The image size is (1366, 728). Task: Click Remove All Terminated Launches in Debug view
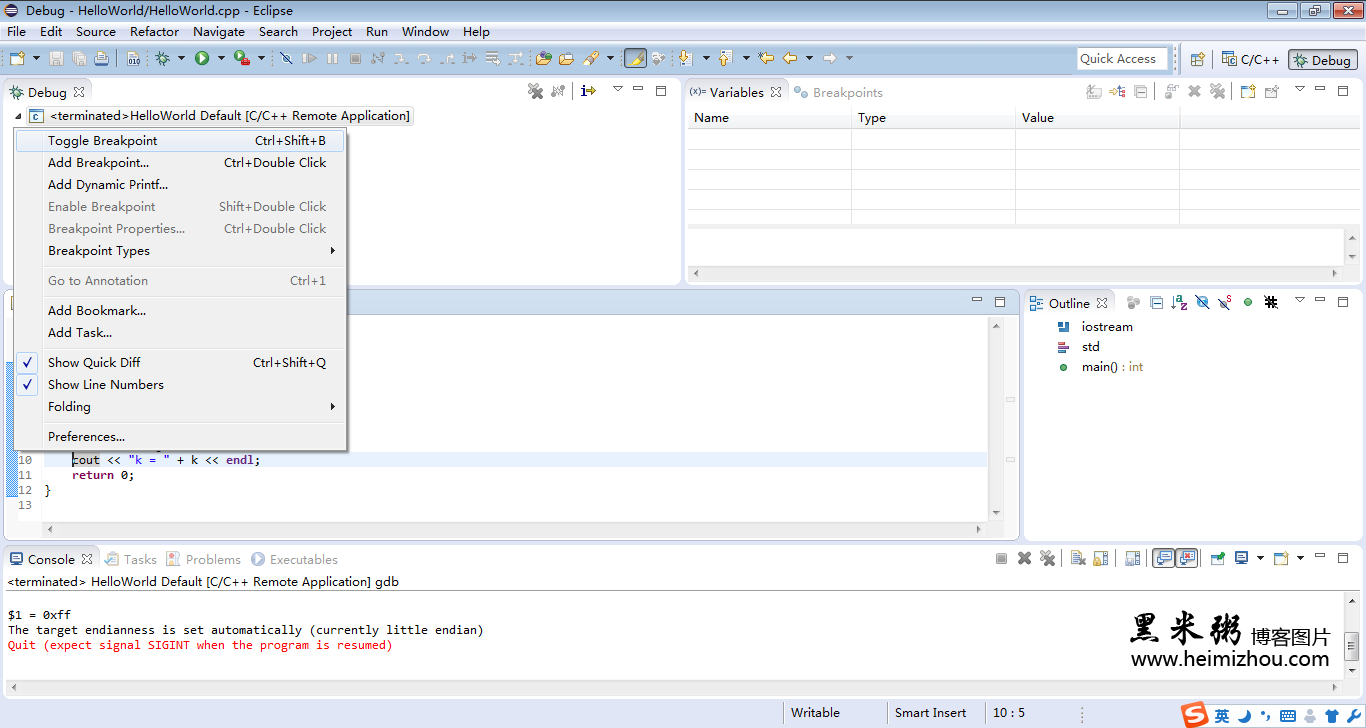click(535, 92)
